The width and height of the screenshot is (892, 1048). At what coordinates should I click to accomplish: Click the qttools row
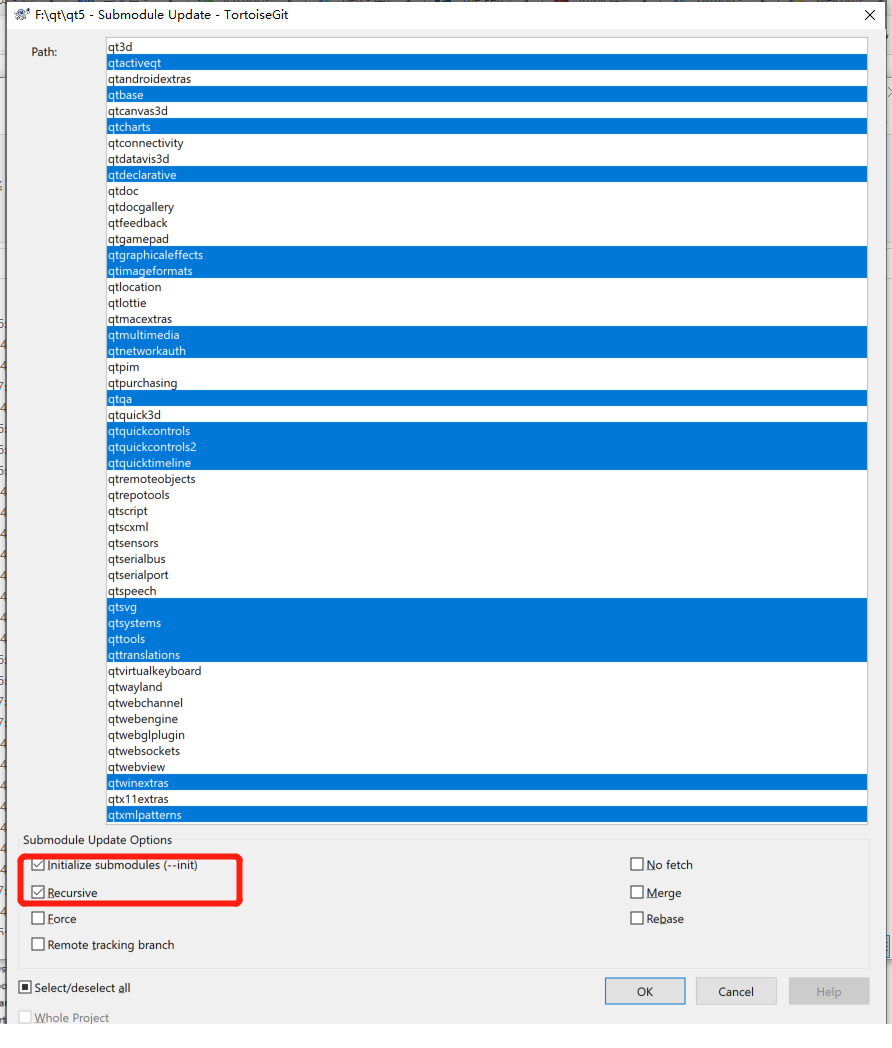[x=486, y=639]
